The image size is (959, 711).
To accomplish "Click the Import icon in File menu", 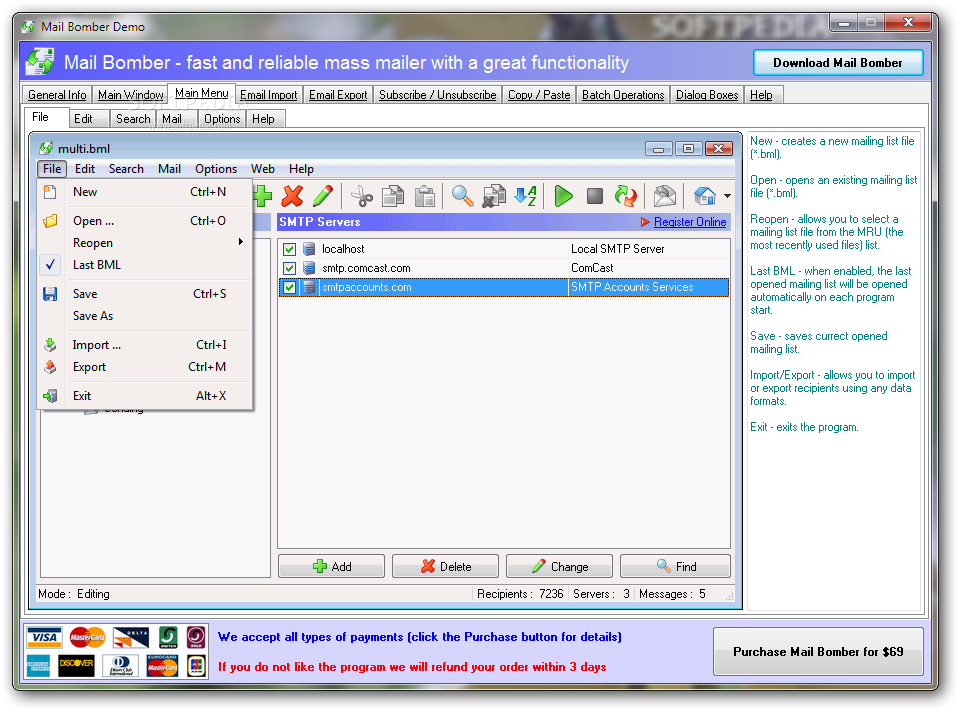I will 50,345.
